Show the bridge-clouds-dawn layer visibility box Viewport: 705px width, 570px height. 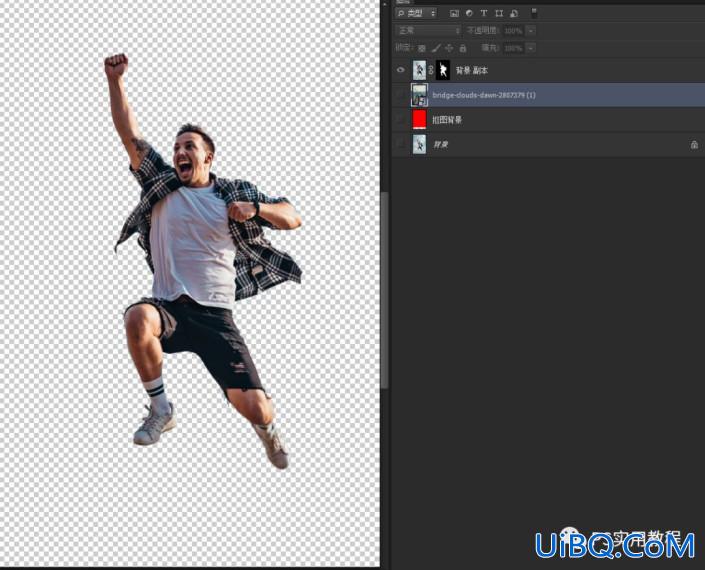[x=401, y=95]
